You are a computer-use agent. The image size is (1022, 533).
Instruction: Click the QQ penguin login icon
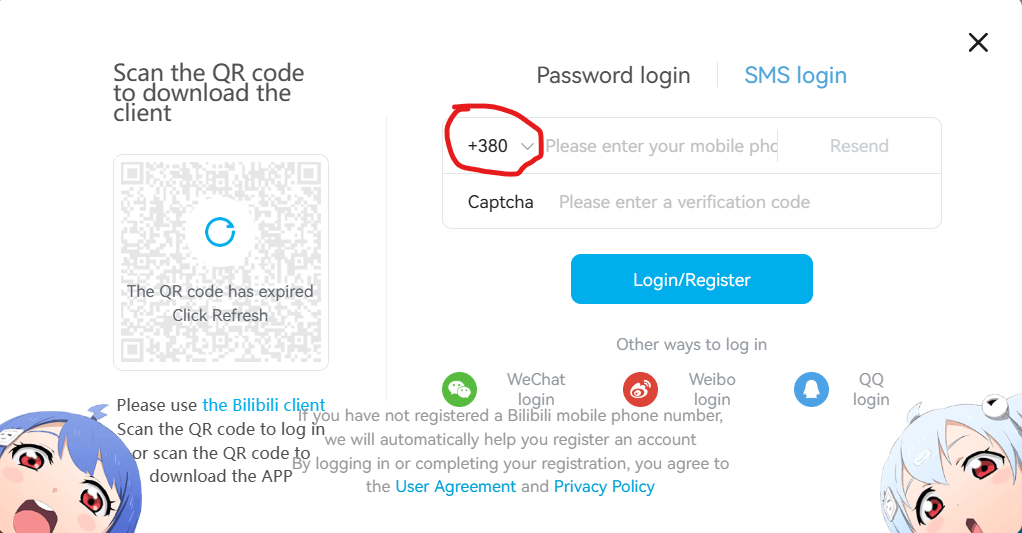[x=811, y=389]
